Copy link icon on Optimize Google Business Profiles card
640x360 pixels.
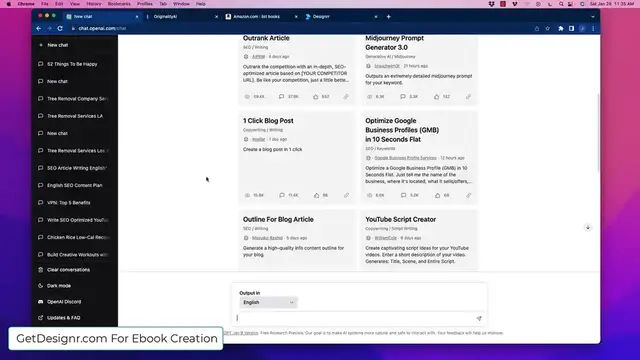469,195
